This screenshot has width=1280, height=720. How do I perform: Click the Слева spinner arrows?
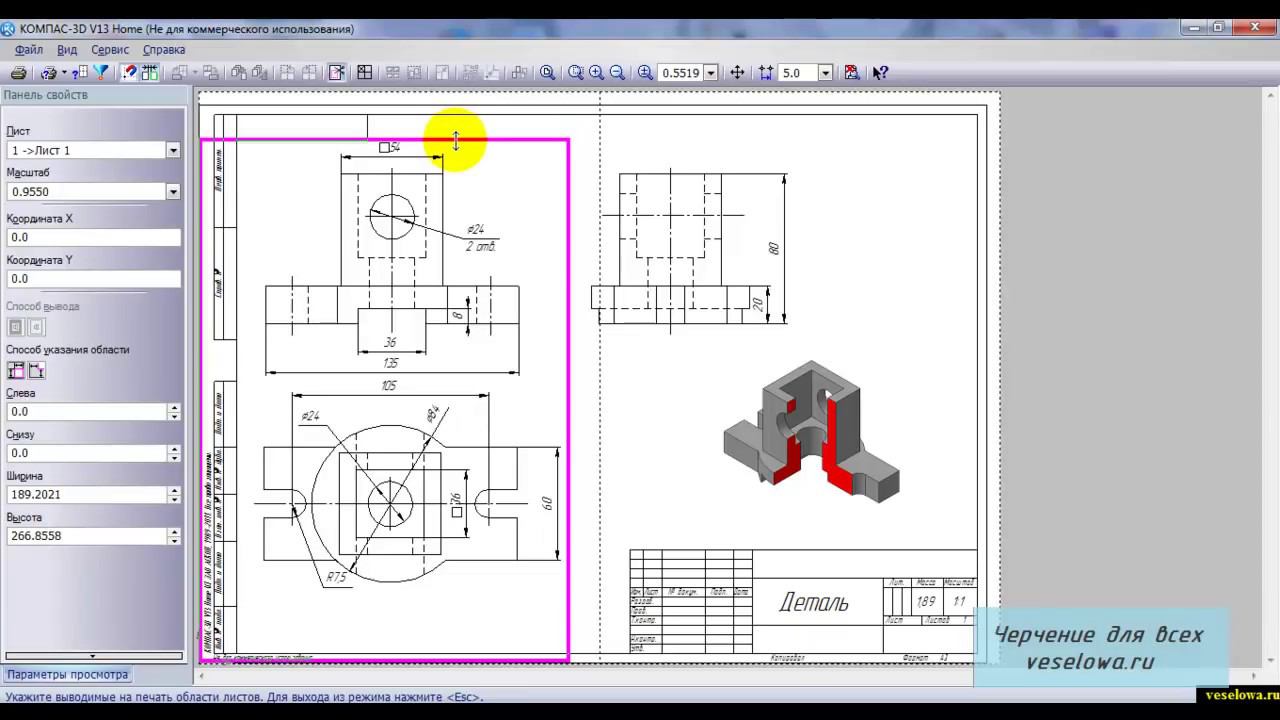point(174,412)
